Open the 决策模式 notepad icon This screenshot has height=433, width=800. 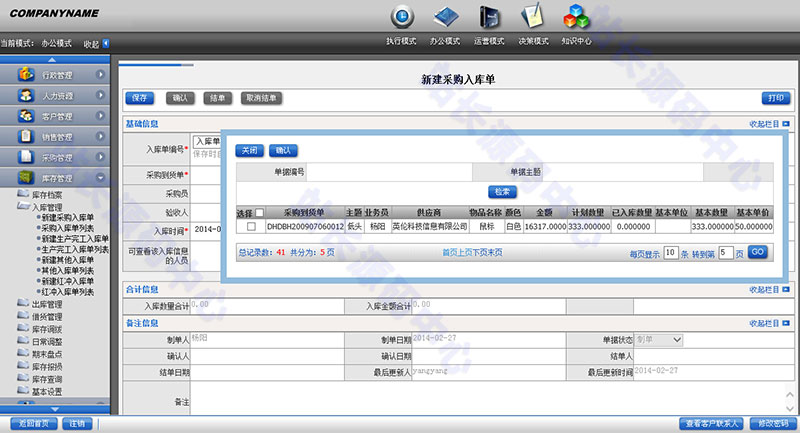(532, 18)
